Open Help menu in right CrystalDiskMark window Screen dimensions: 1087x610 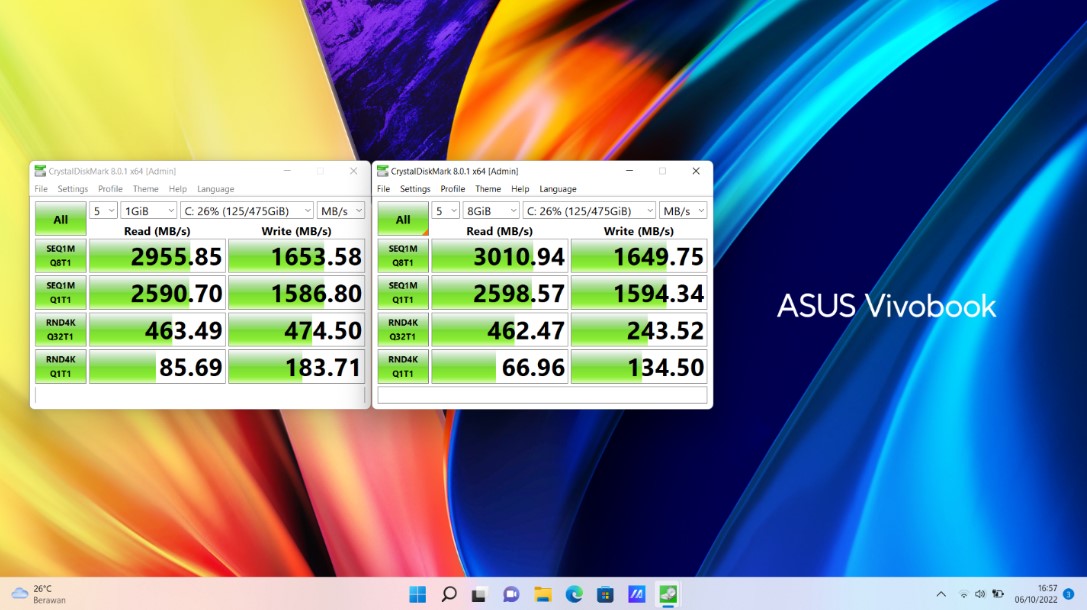520,189
